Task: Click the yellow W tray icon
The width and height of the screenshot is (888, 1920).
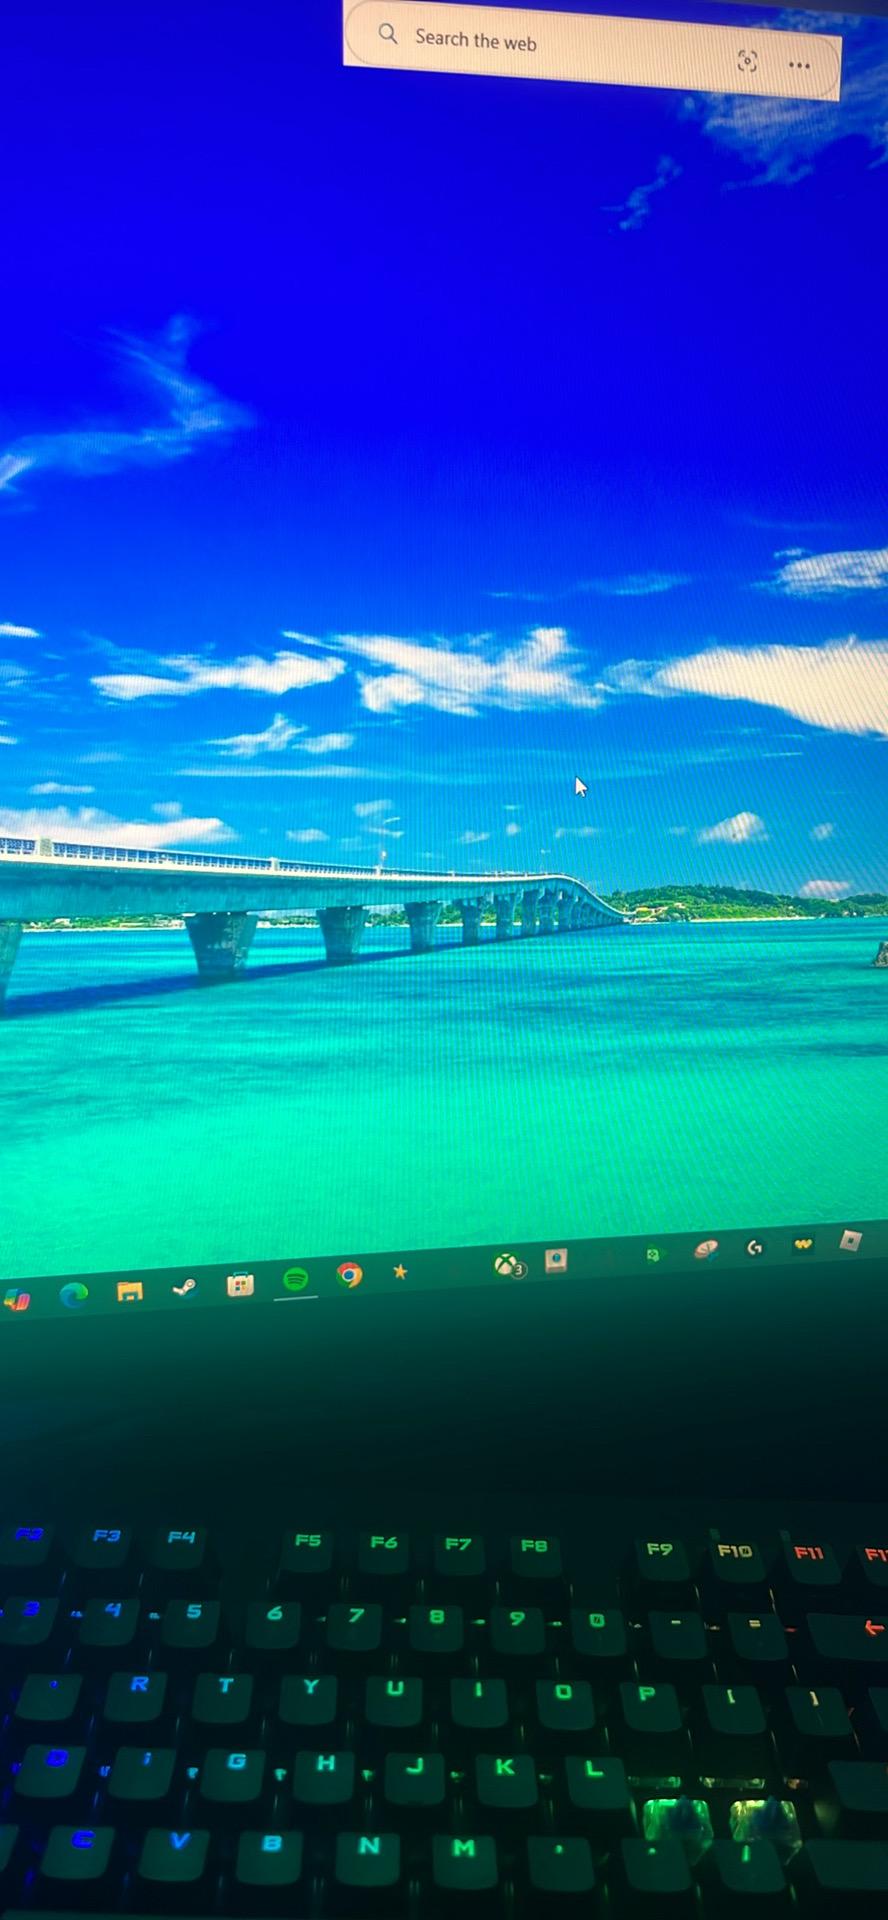Action: pos(802,1244)
